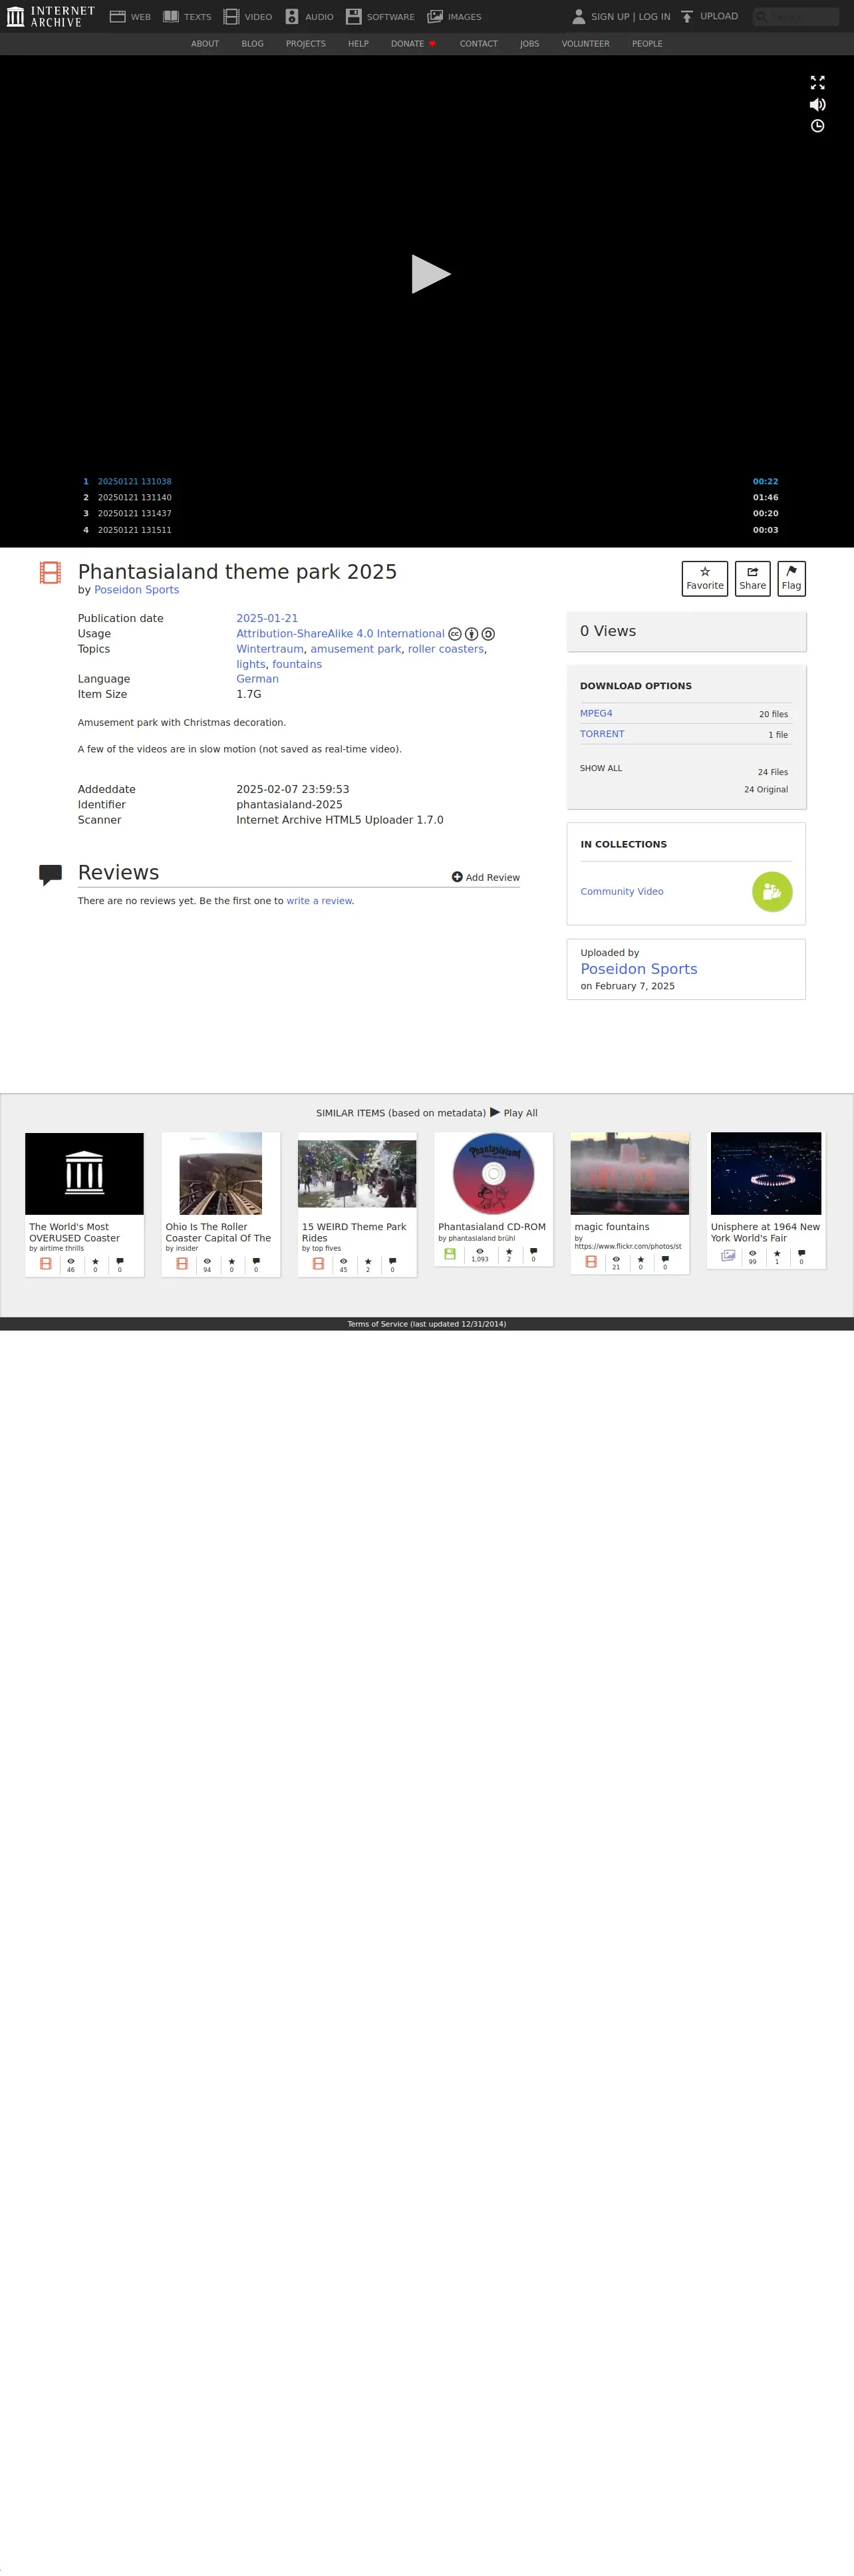Viewport: 854px width, 2576px height.
Task: Click the Upload arrow icon
Action: pyautogui.click(x=687, y=16)
